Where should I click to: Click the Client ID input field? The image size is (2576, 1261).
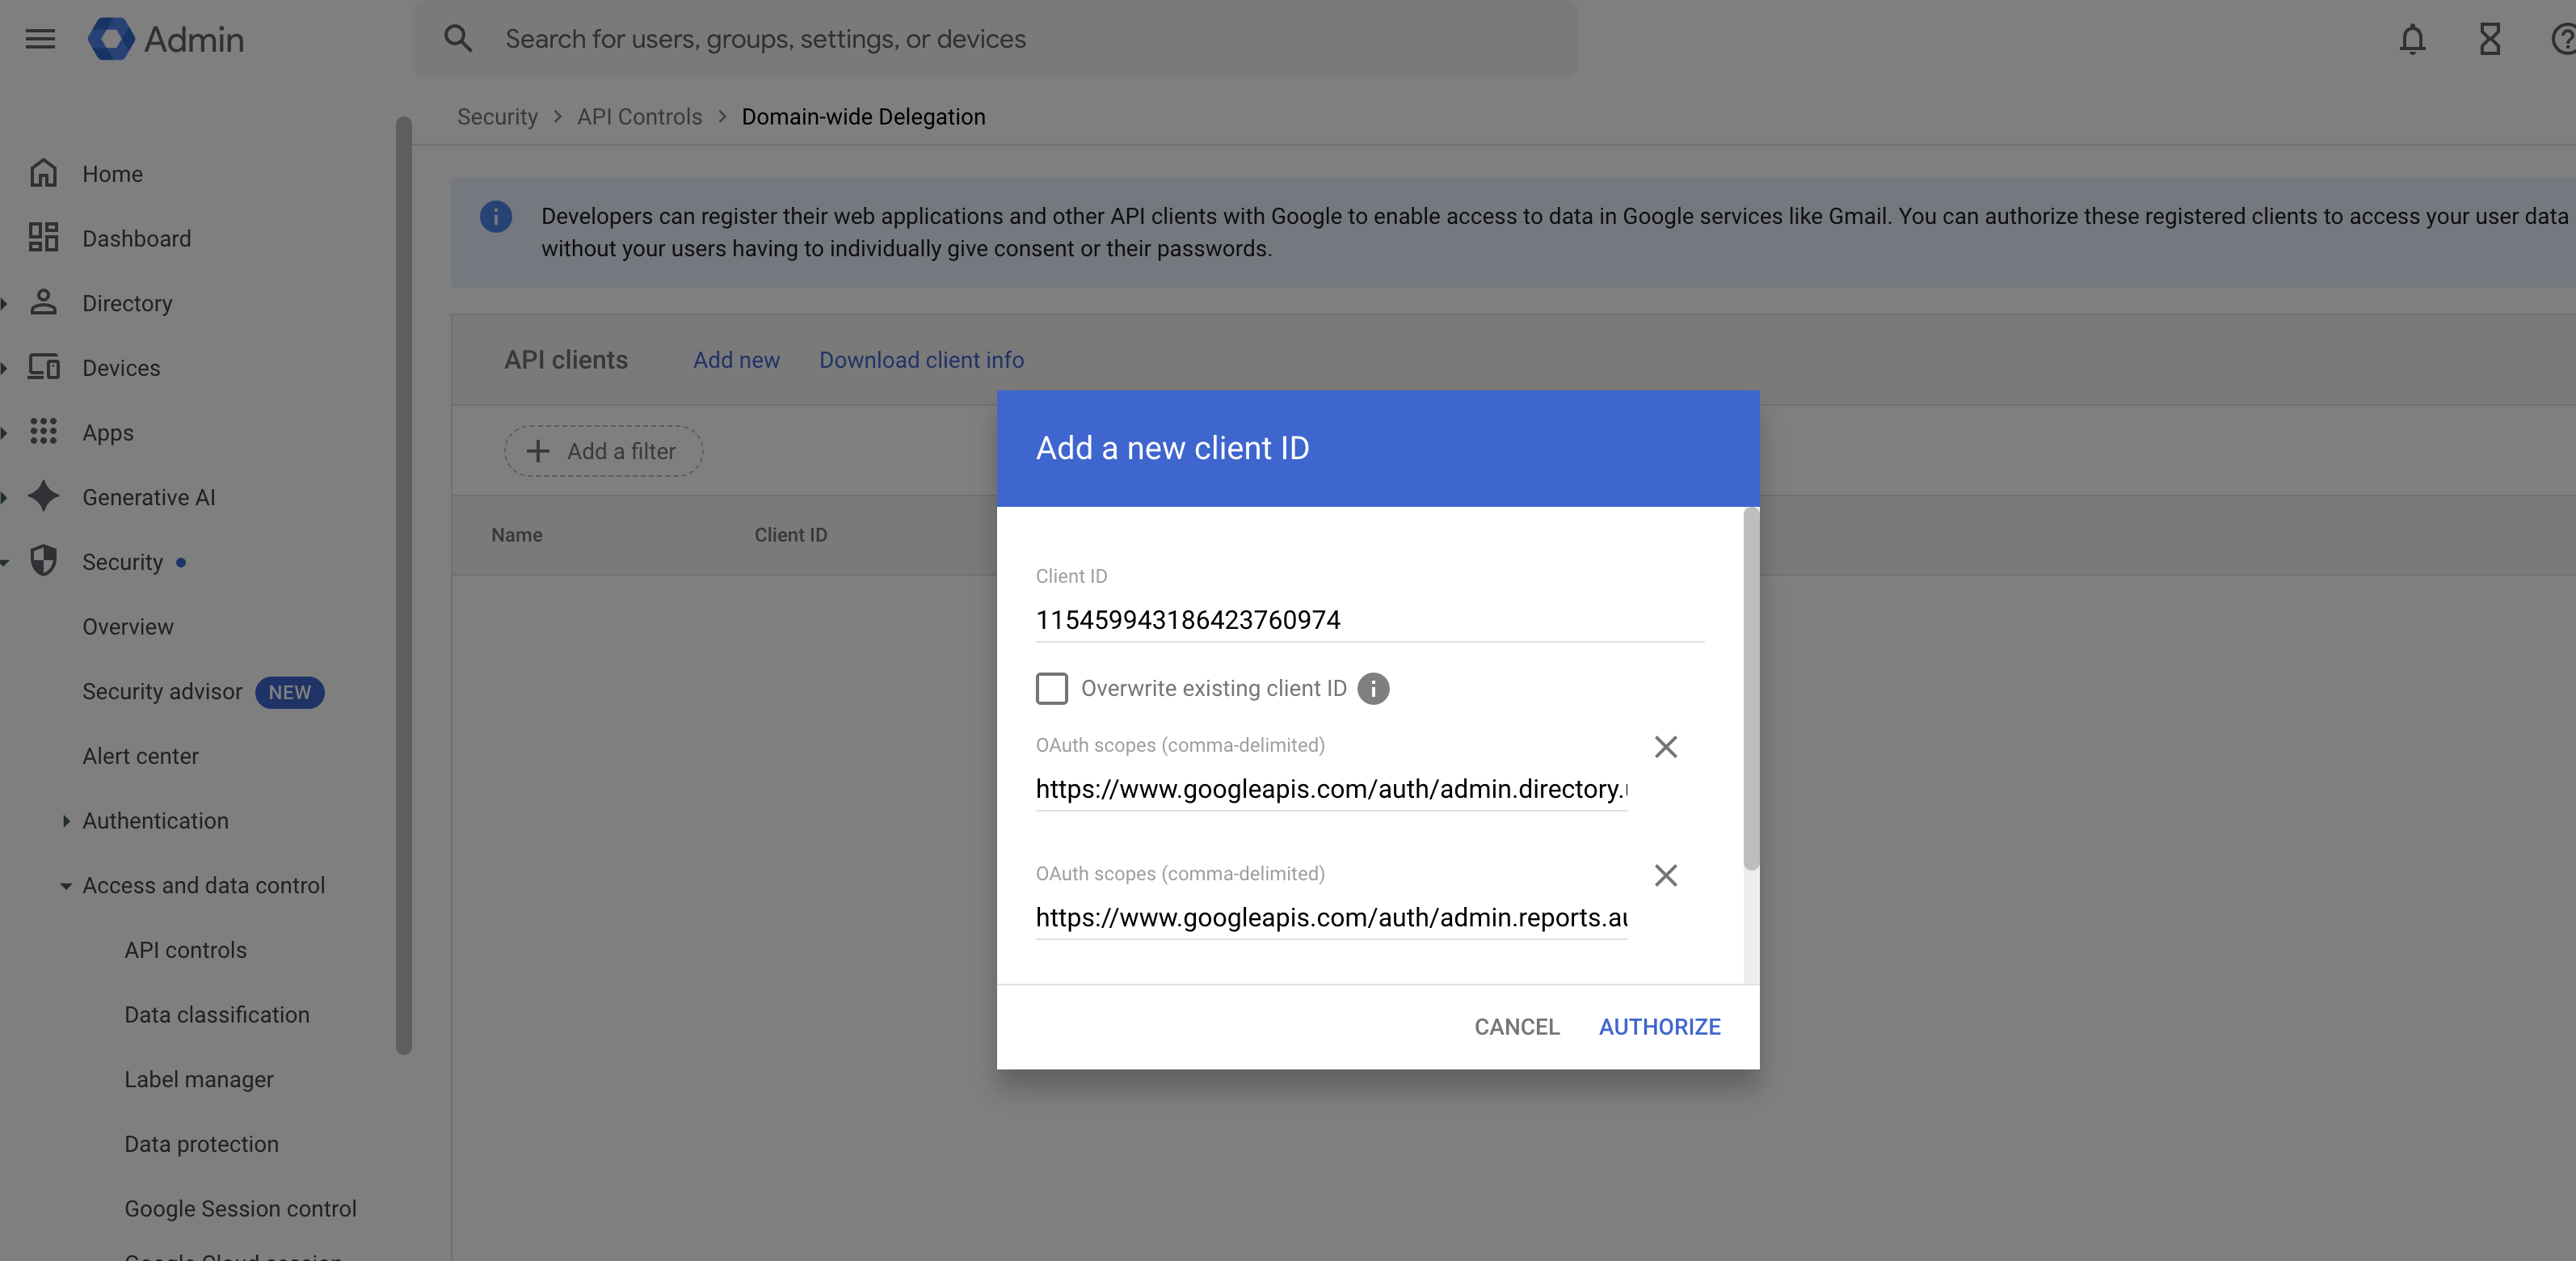point(1368,620)
